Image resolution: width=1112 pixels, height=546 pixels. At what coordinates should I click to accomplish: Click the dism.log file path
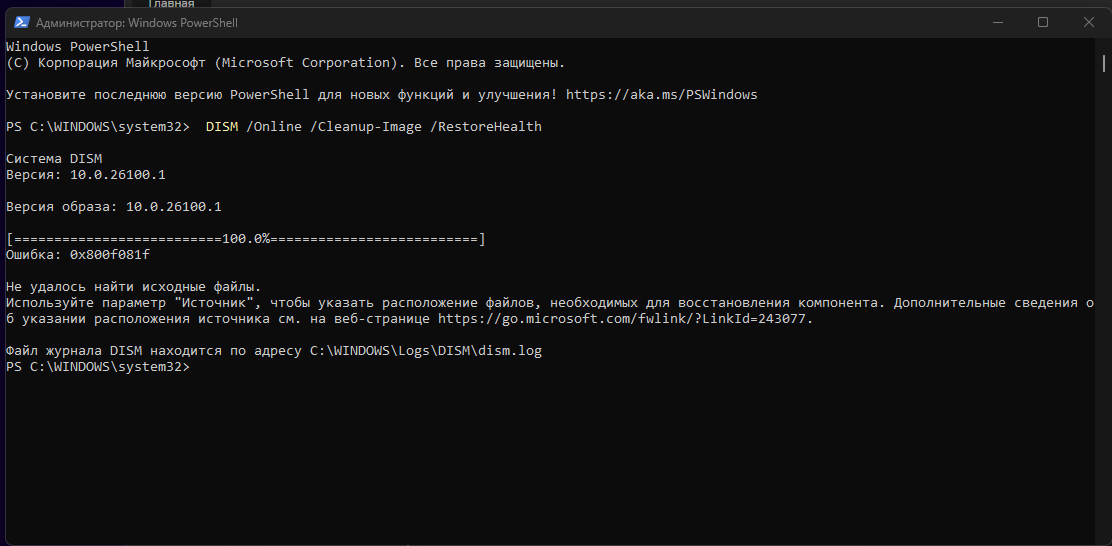point(426,352)
